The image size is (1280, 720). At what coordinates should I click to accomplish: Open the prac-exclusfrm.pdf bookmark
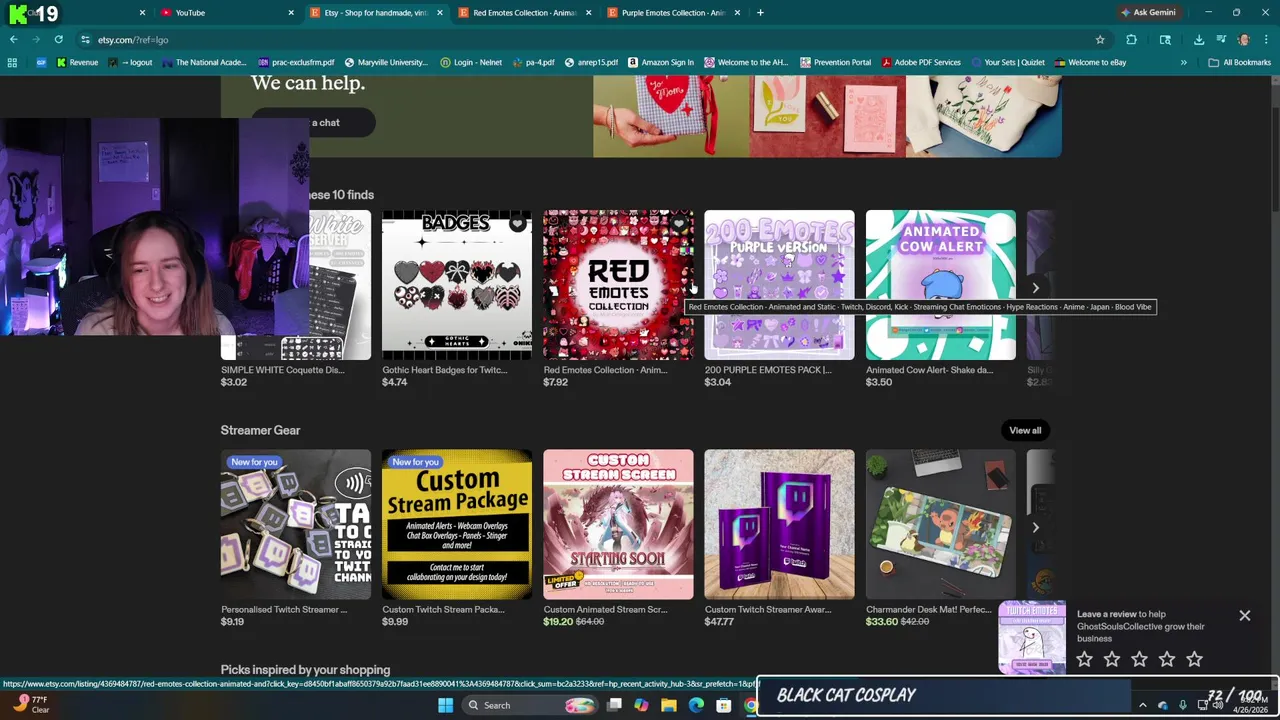point(296,62)
